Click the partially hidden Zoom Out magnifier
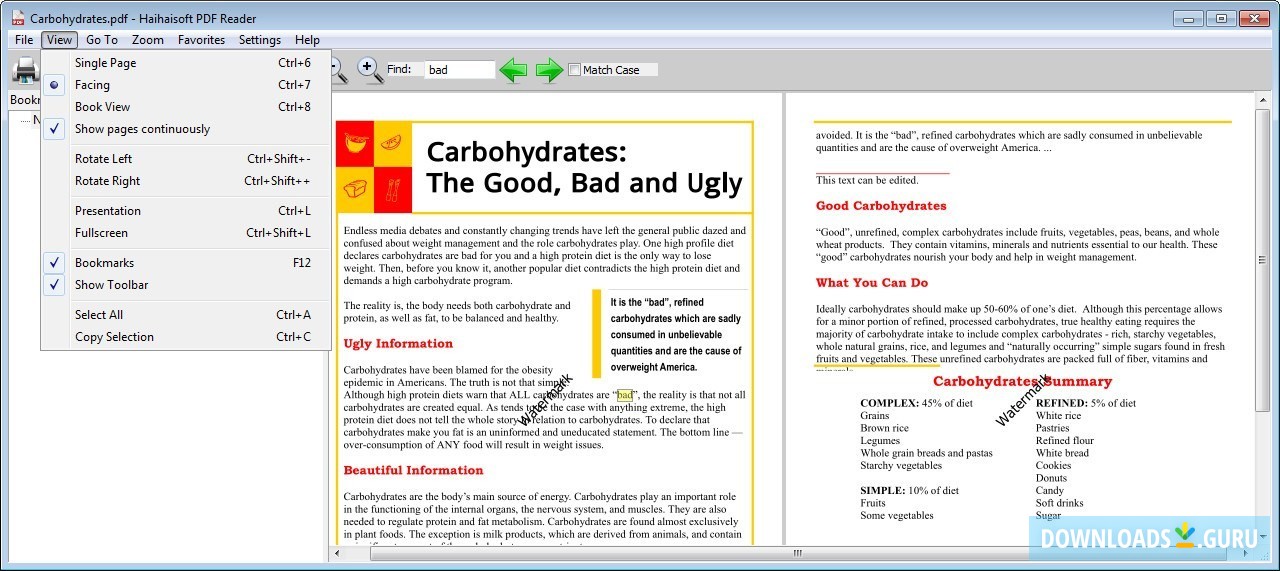 click(x=340, y=69)
